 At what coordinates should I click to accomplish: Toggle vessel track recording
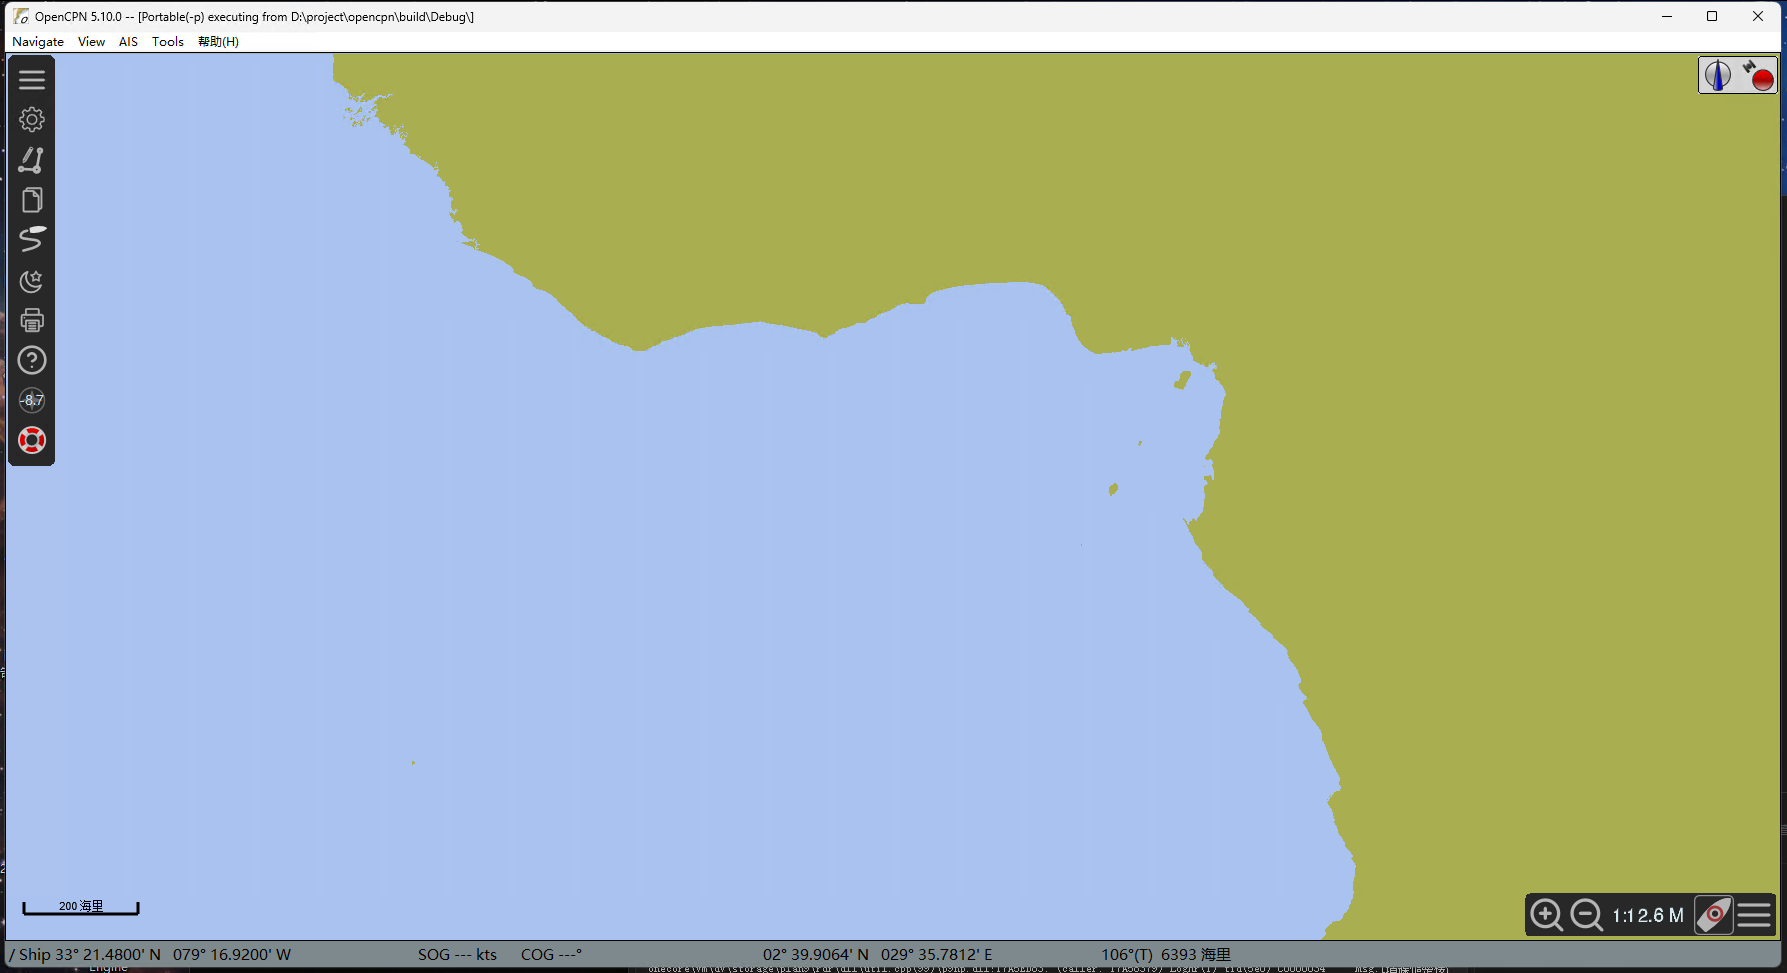pyautogui.click(x=32, y=240)
